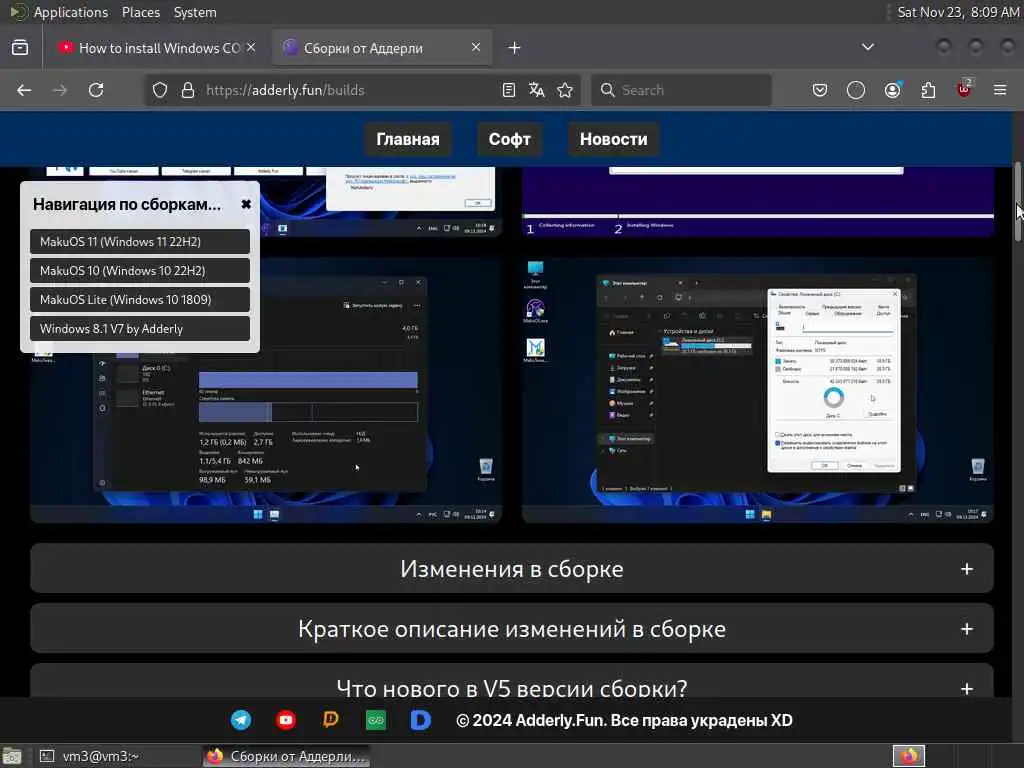Click the '© 2024 Adderly.Fun' footer text
Image resolution: width=1024 pixels, height=768 pixels.
pos(624,720)
